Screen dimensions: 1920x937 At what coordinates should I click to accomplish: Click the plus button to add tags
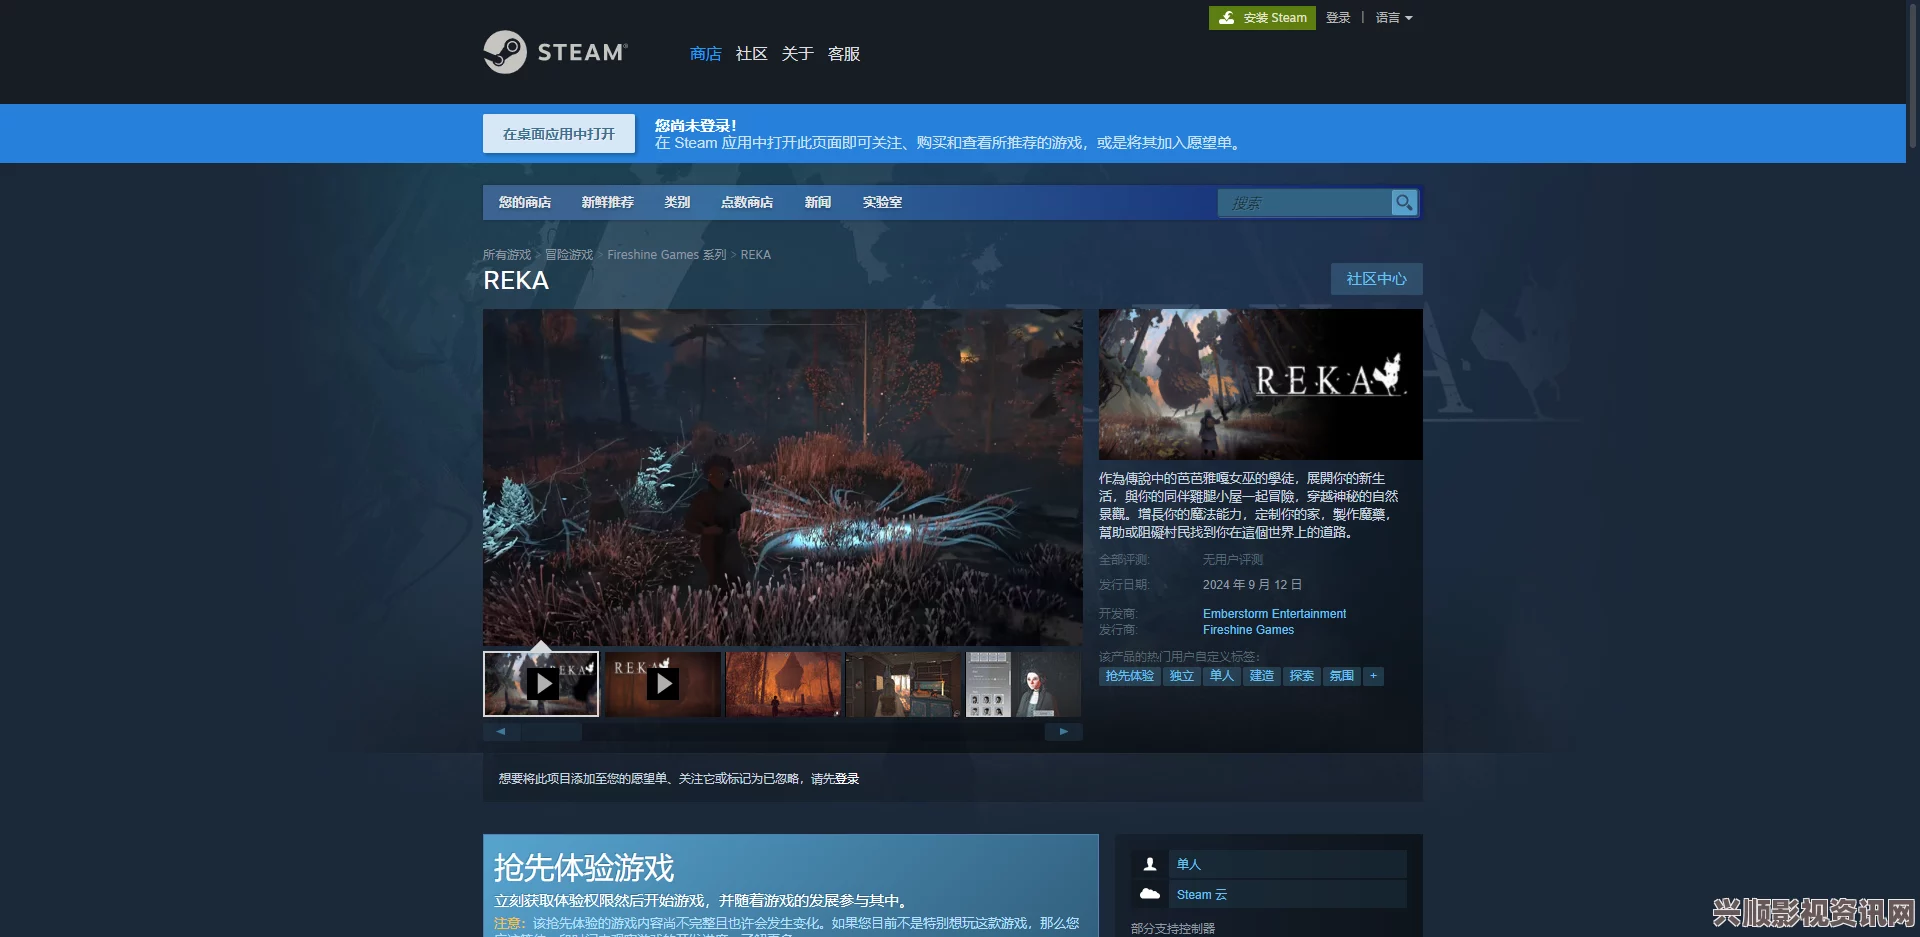(1374, 676)
